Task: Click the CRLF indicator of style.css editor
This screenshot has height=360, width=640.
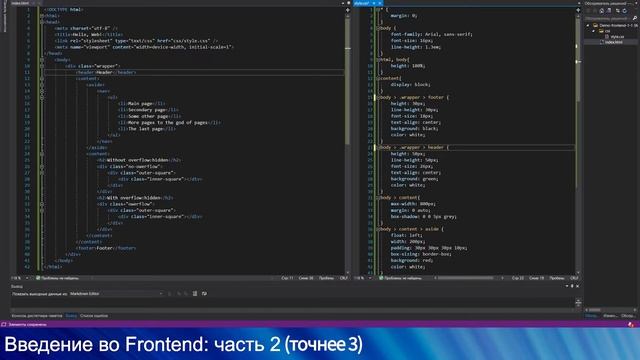Action: tap(574, 278)
